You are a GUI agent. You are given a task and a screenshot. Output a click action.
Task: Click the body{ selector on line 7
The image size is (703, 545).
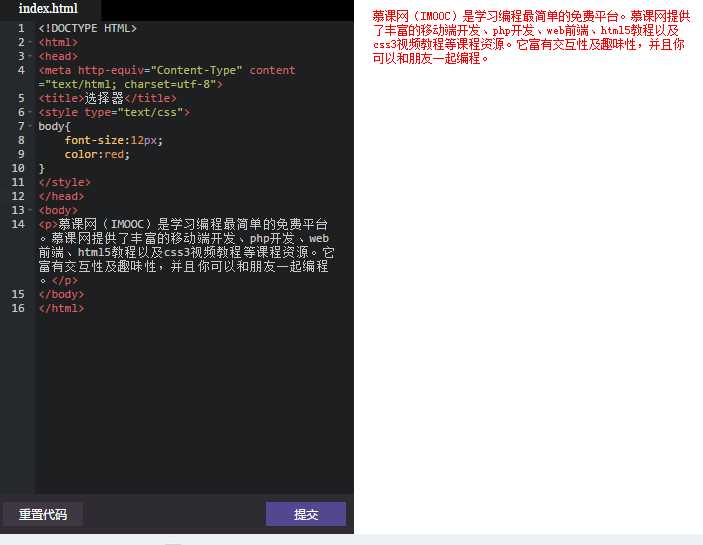point(54,126)
